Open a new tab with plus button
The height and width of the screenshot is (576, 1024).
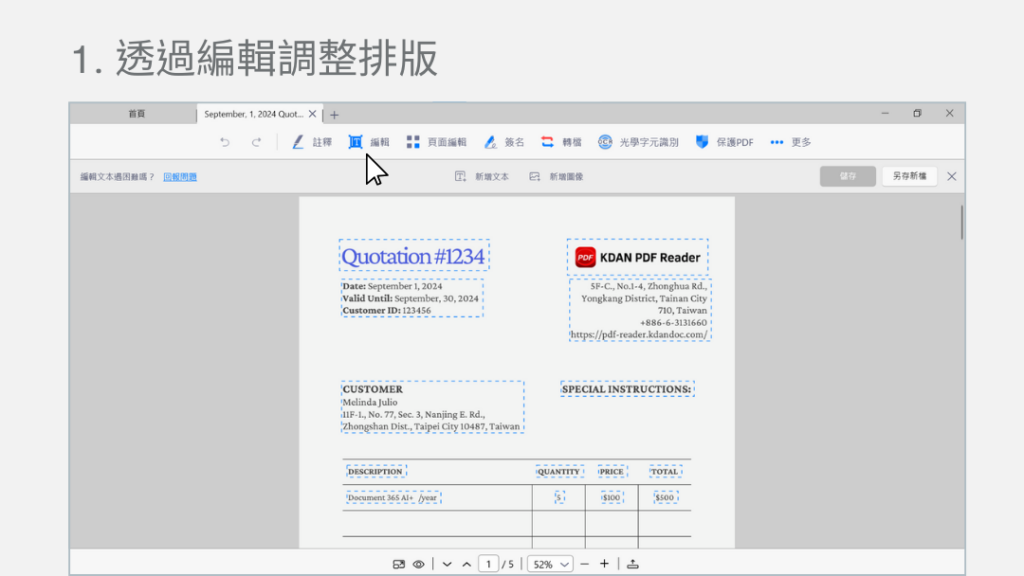click(x=335, y=114)
